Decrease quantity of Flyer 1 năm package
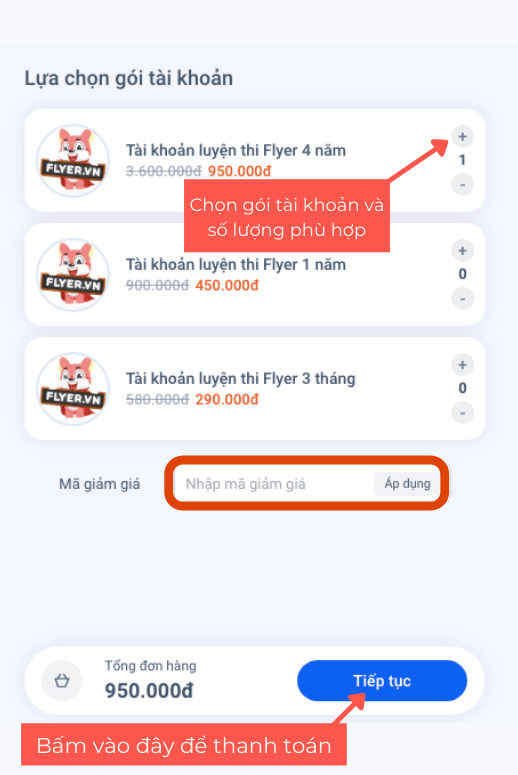 click(x=462, y=299)
